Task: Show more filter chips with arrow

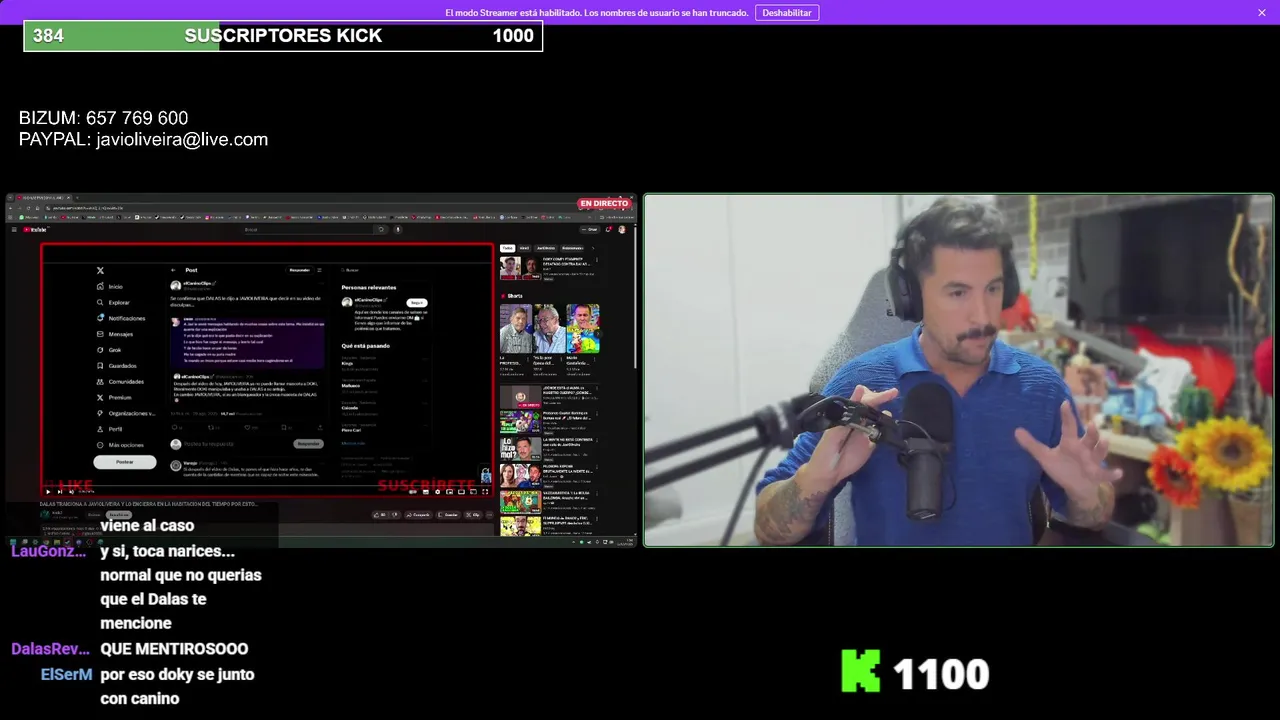Action: [593, 248]
